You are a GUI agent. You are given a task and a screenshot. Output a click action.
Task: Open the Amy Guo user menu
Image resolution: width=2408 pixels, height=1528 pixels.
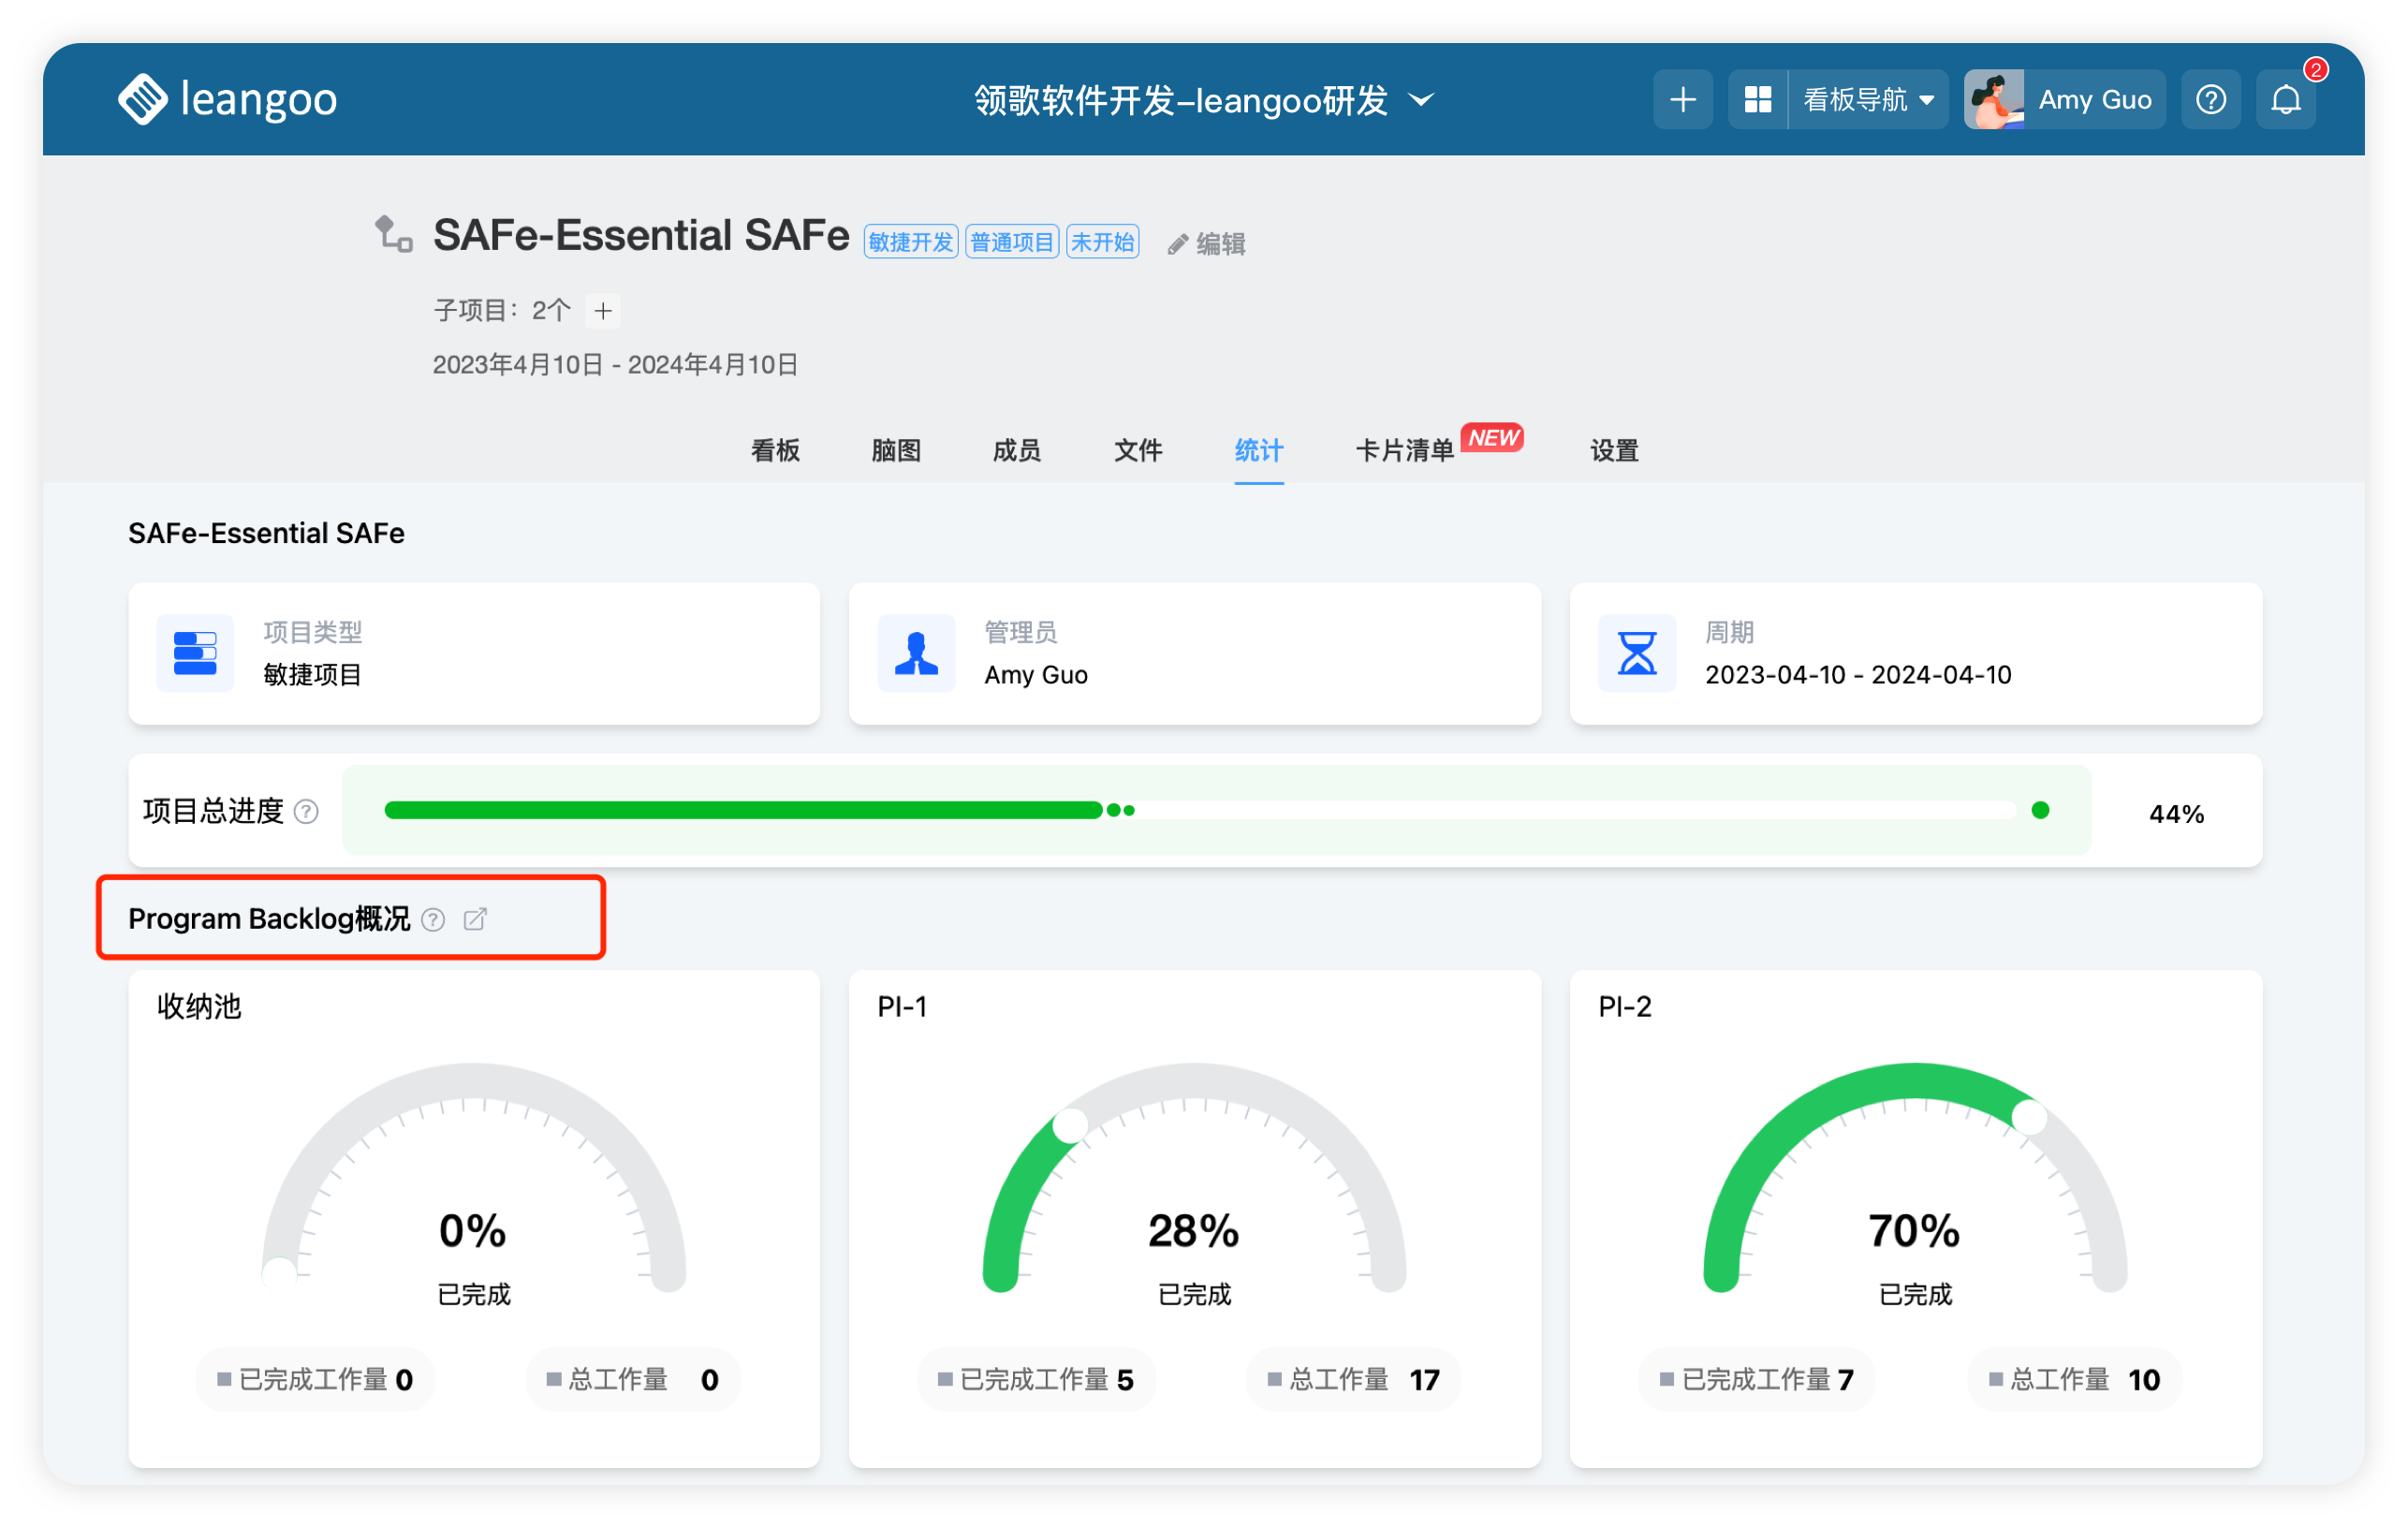click(2064, 99)
